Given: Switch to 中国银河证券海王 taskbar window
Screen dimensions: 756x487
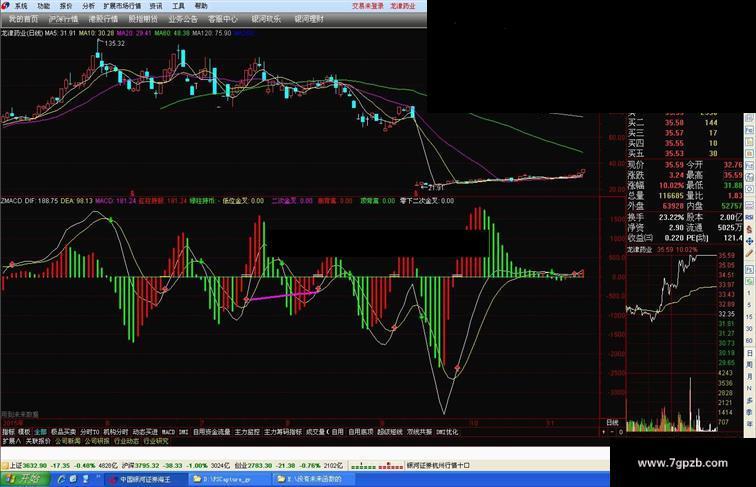Looking at the screenshot, I should pyautogui.click(x=146, y=479).
